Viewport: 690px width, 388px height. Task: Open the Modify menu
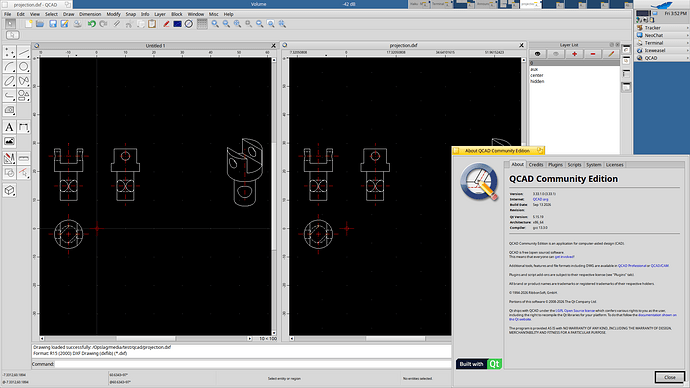point(114,14)
